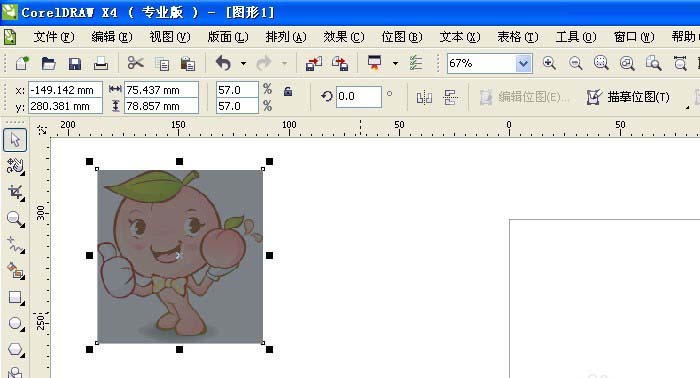
Task: Select the Smart fill tool
Action: tap(15, 271)
